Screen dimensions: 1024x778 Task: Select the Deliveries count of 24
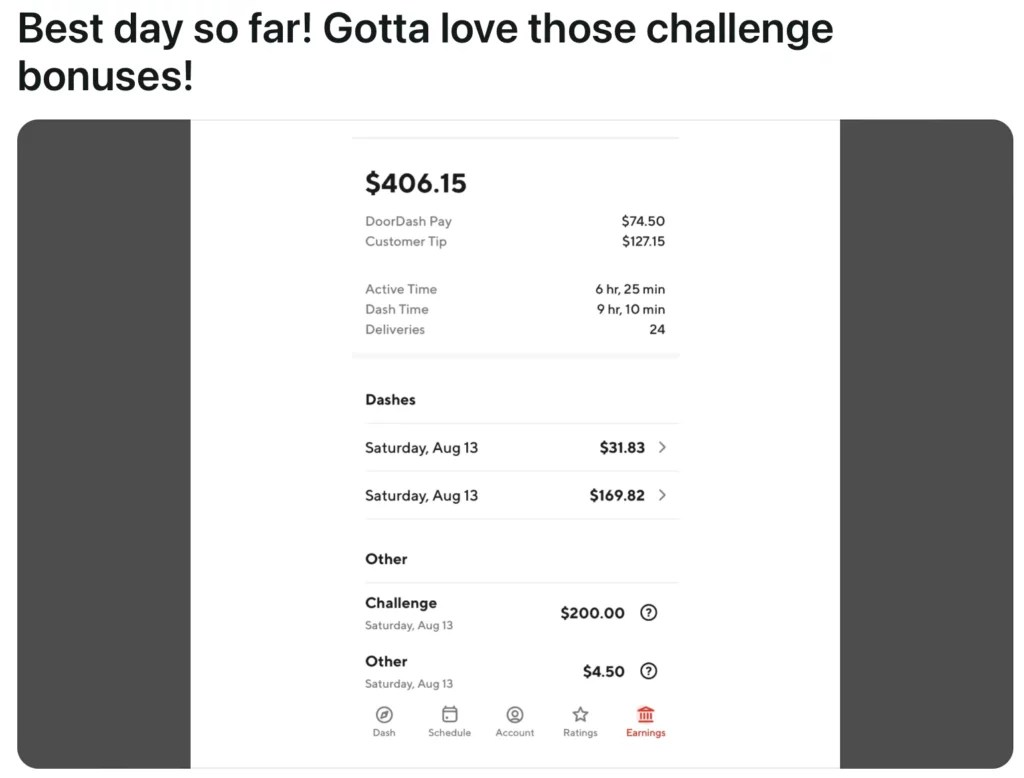pos(657,329)
